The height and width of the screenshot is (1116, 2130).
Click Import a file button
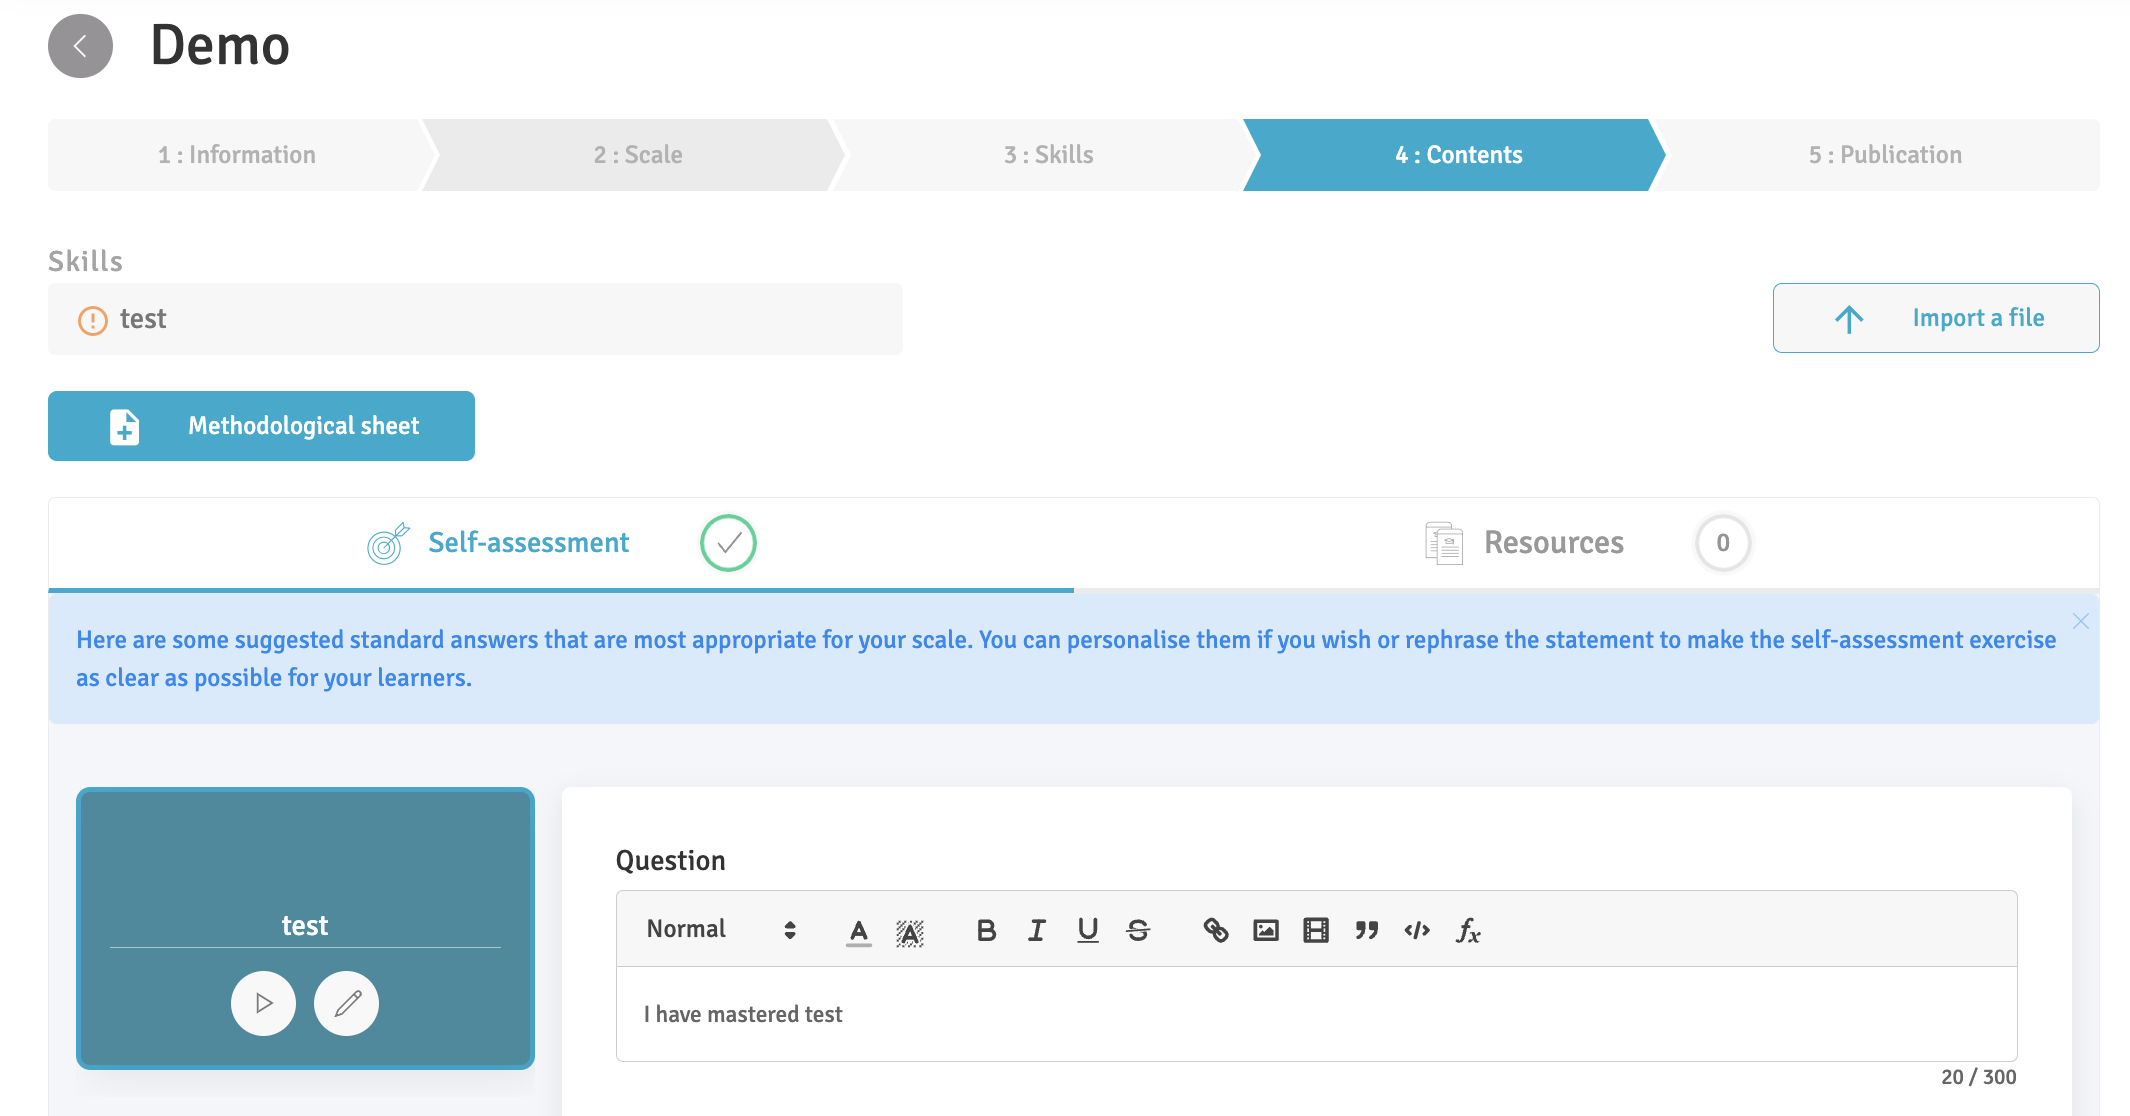[x=1935, y=318]
